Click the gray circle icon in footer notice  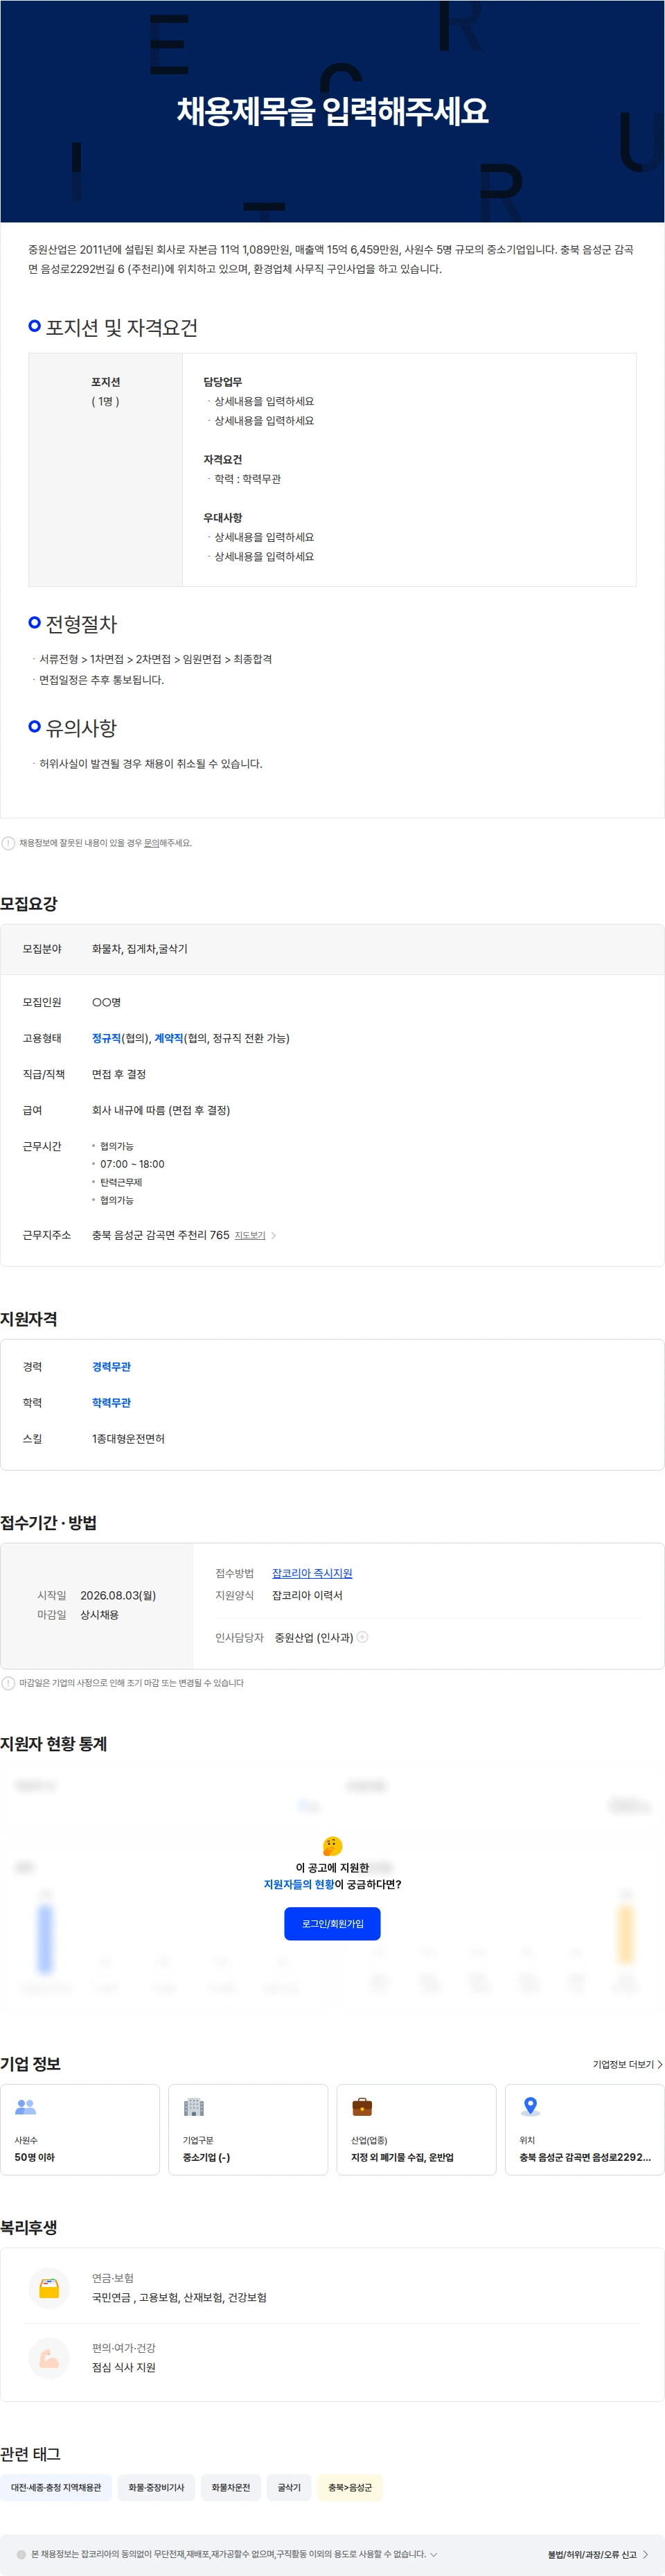21,2554
